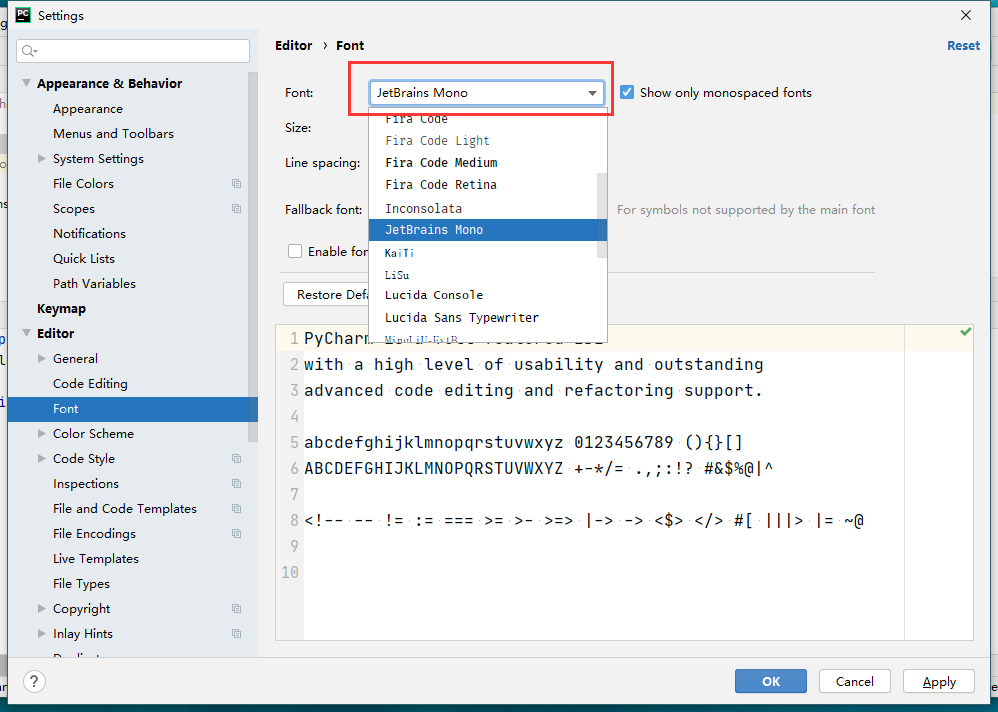998x712 pixels.
Task: Click the Editor breadcrumb
Action: pyautogui.click(x=293, y=46)
